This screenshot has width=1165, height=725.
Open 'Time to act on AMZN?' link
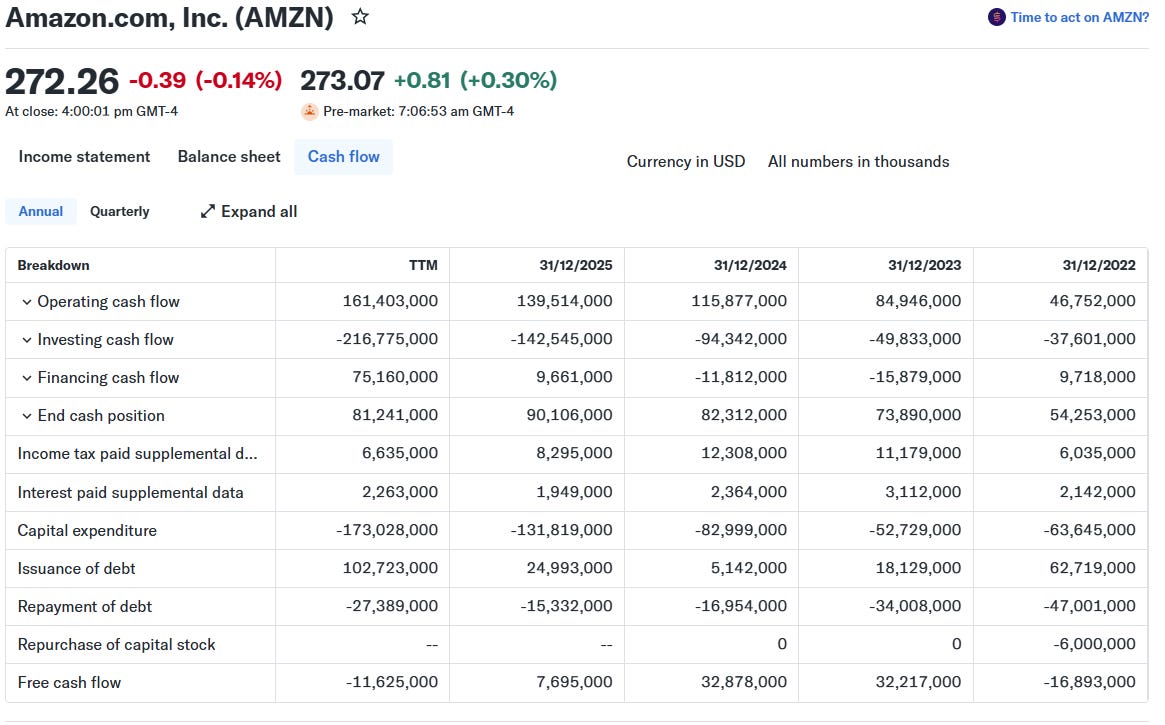tap(1079, 17)
